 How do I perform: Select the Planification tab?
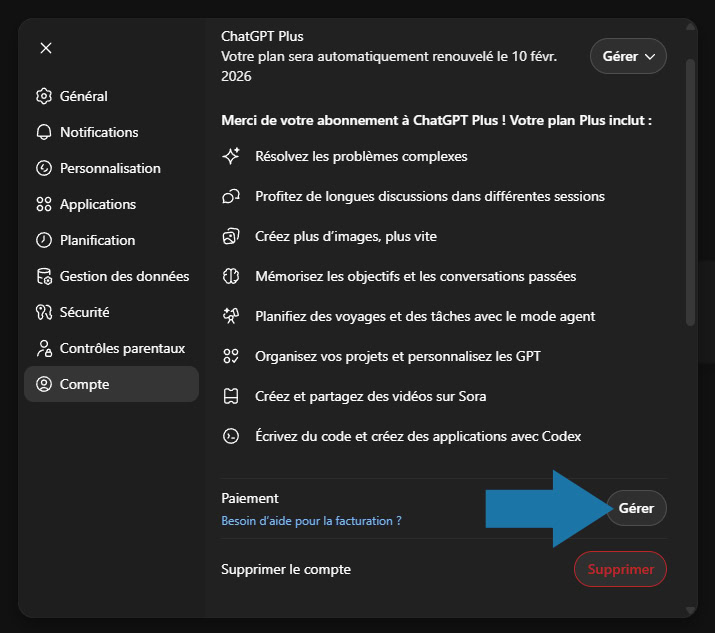[111, 240]
